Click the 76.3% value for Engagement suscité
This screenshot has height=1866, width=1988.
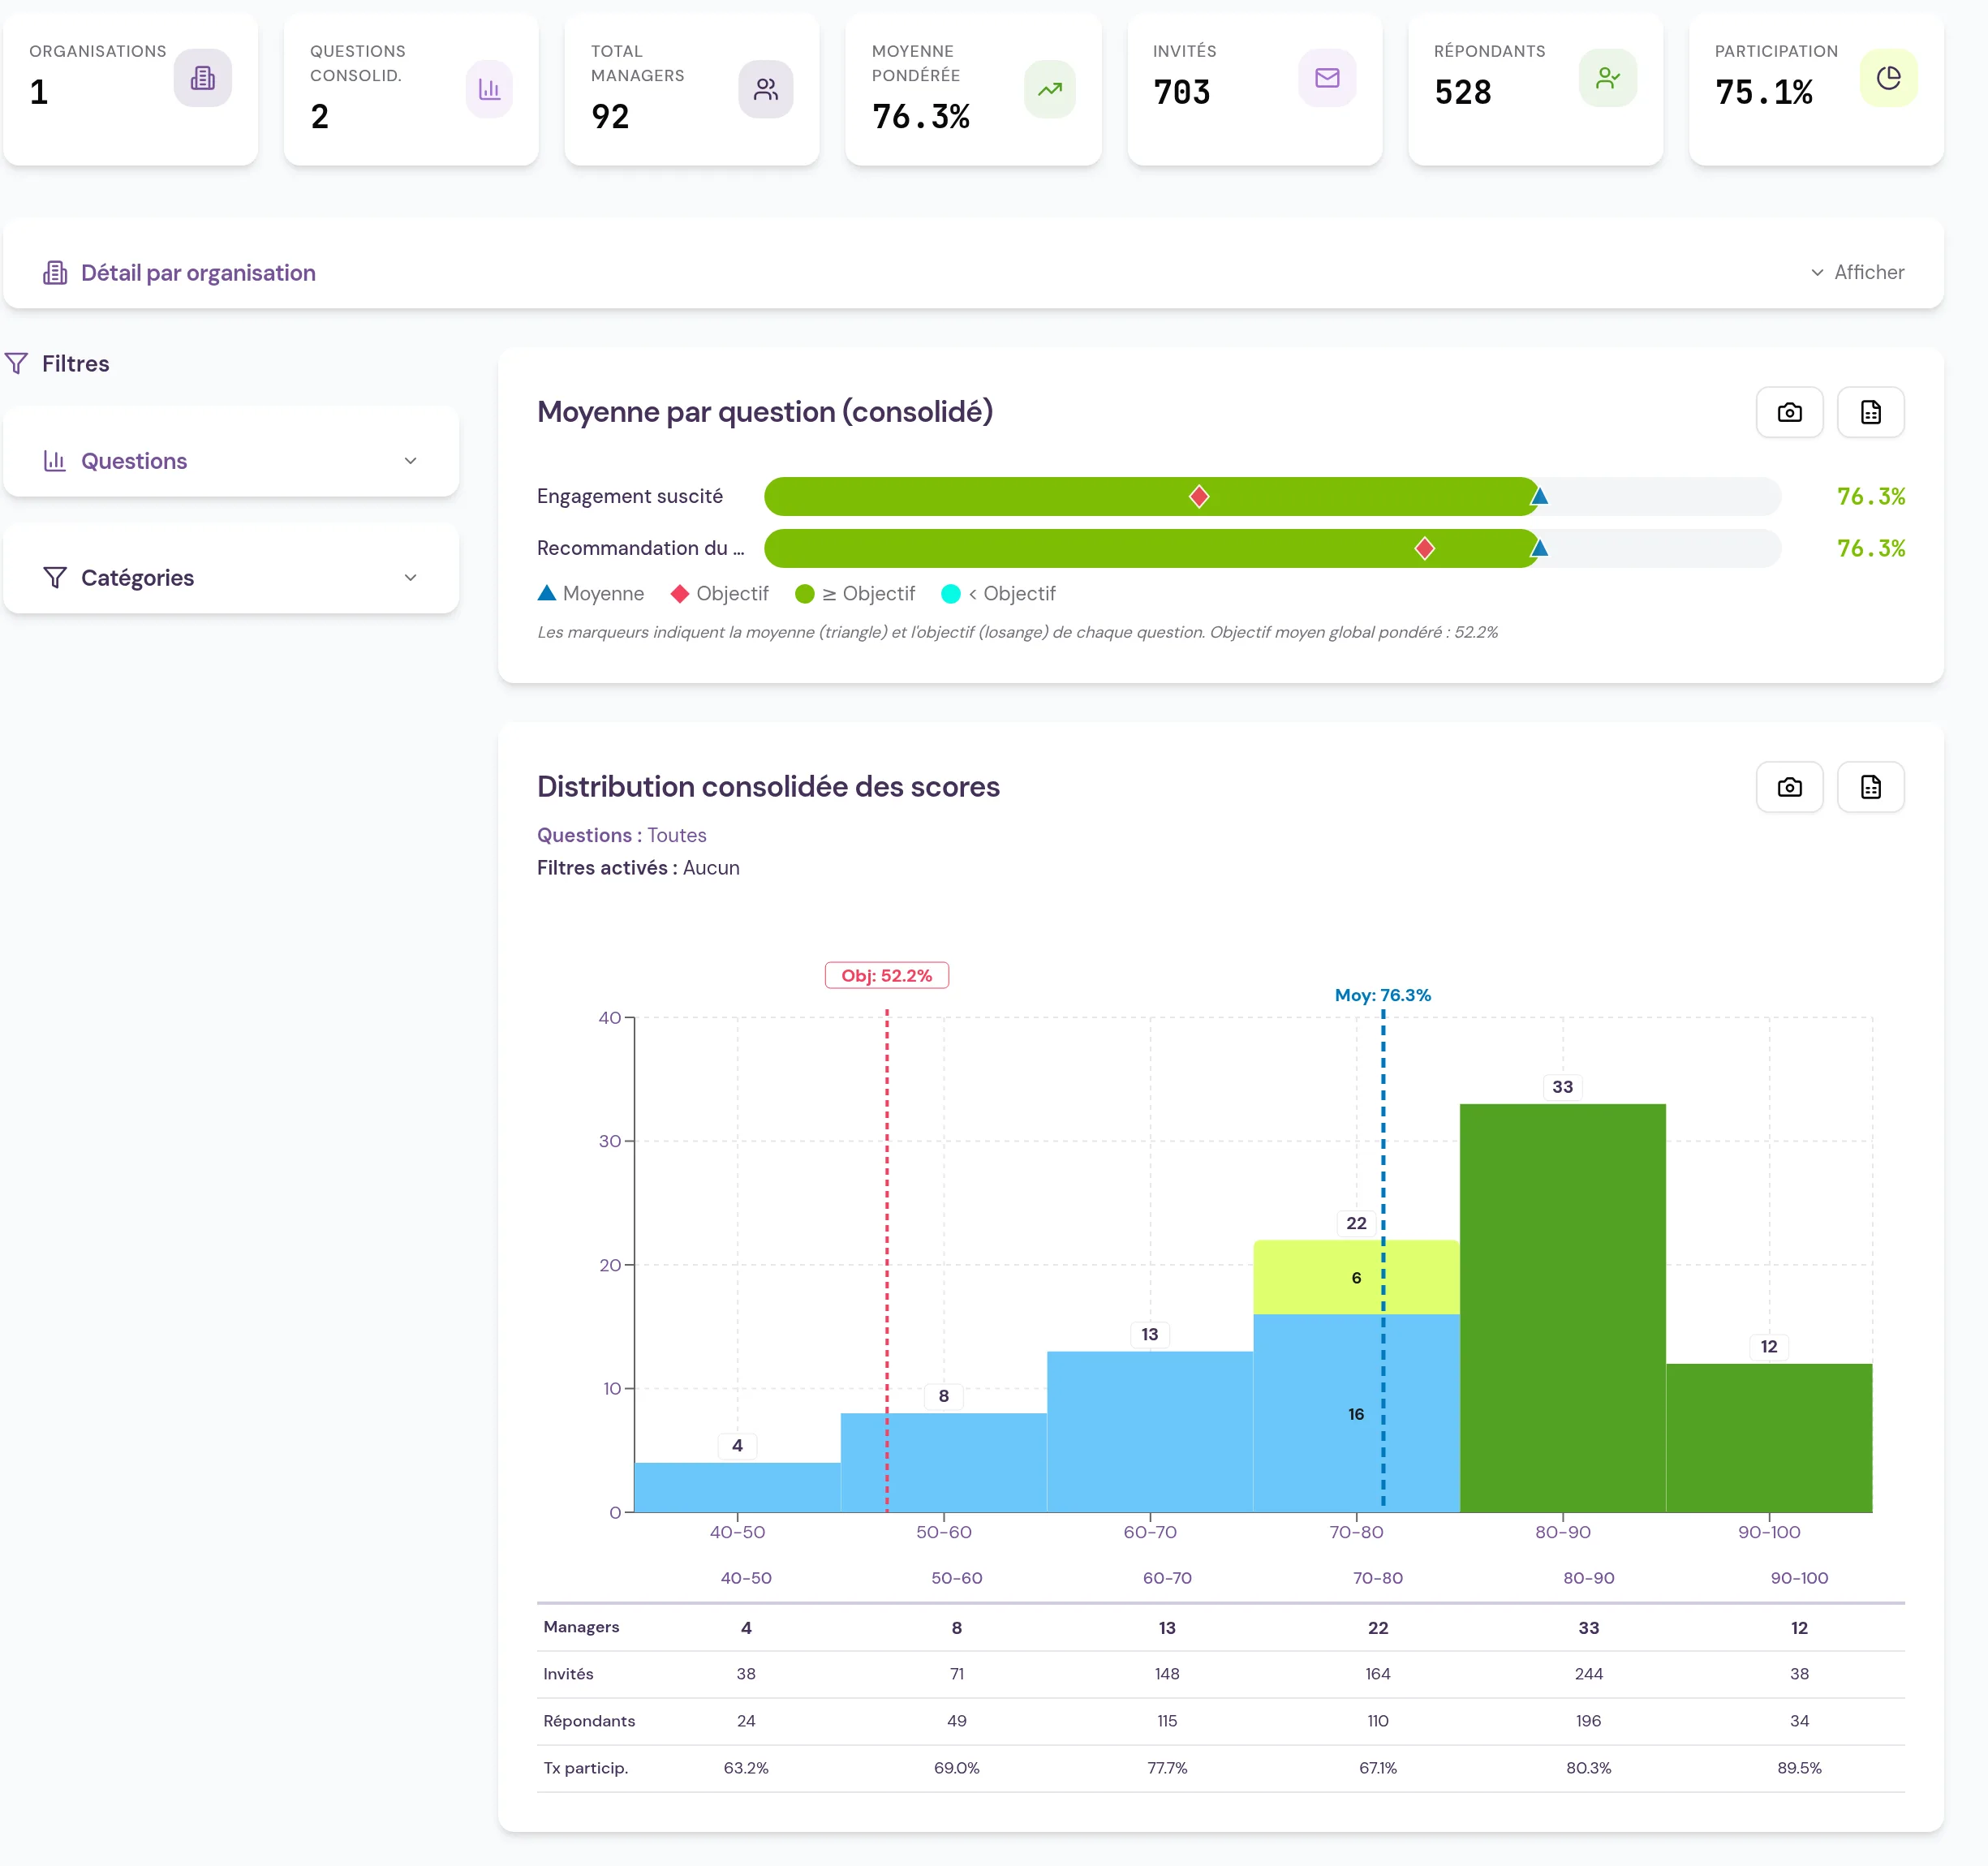coord(1871,496)
